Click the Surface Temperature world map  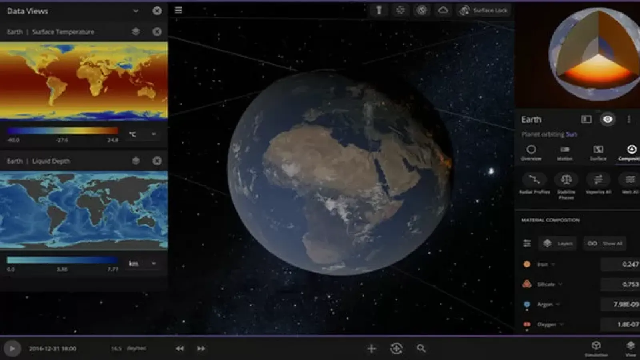coord(84,81)
